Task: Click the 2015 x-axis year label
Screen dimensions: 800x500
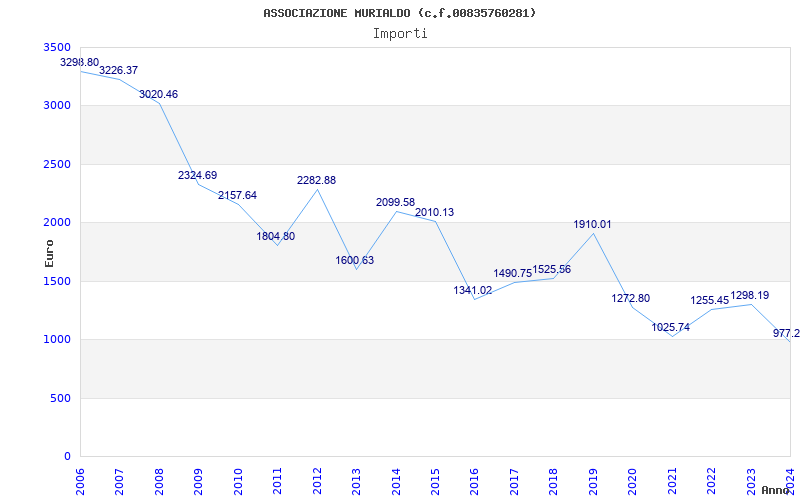Action: coord(435,482)
